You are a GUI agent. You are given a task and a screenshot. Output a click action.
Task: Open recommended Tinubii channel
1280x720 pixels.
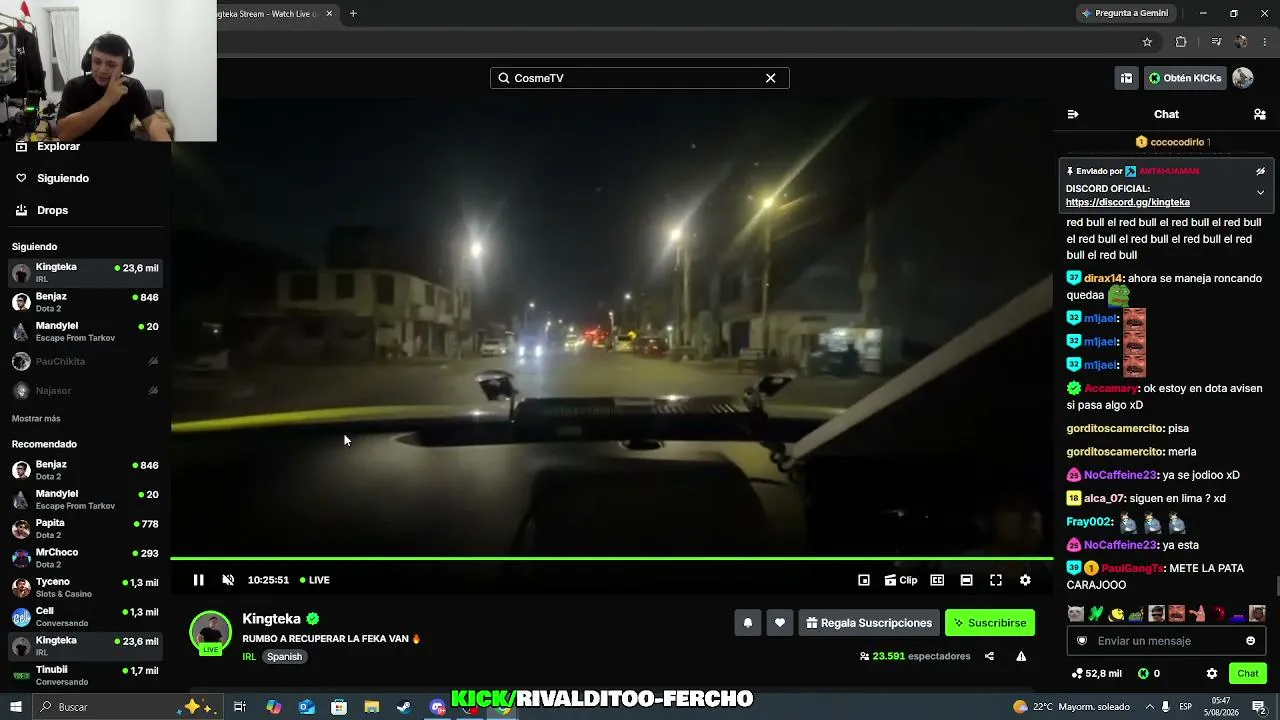(86, 675)
